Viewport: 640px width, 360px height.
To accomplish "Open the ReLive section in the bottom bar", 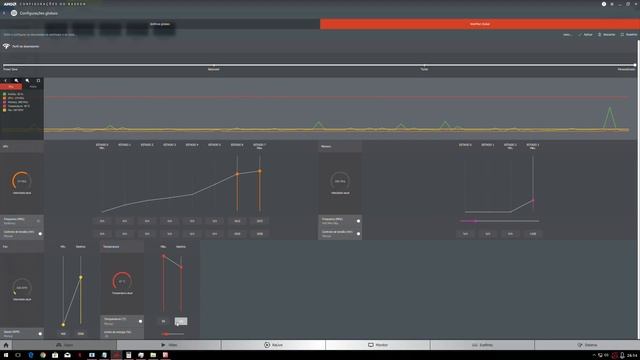I will click(273, 345).
